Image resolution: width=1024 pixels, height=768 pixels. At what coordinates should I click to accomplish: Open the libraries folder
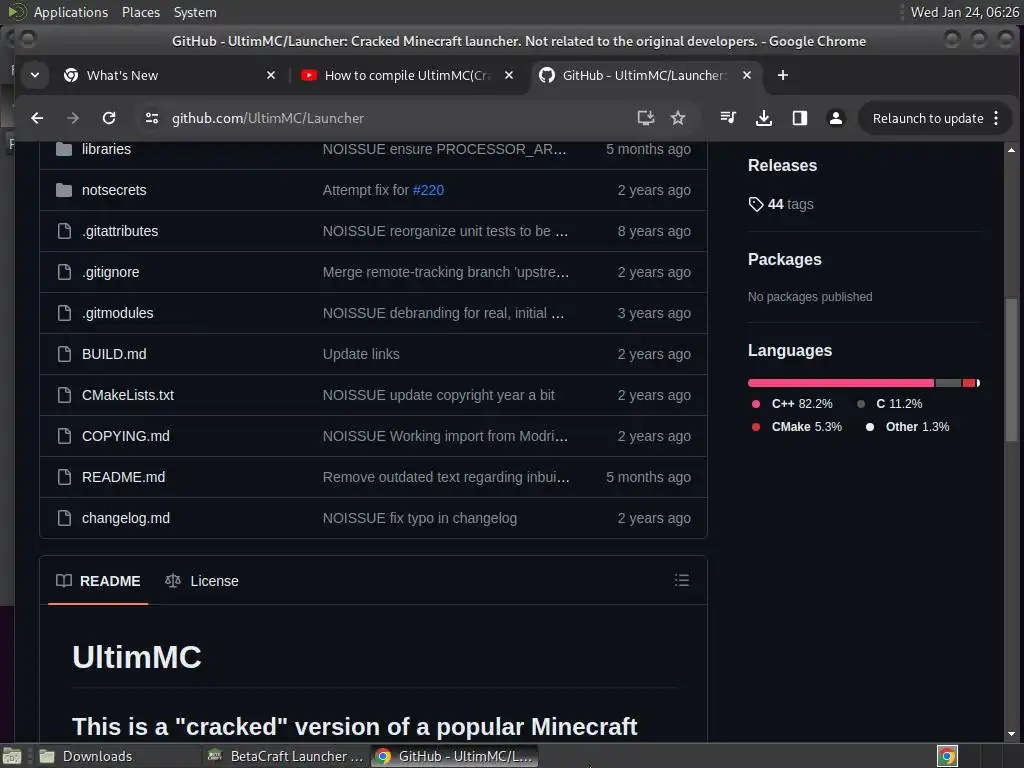[x=106, y=149]
